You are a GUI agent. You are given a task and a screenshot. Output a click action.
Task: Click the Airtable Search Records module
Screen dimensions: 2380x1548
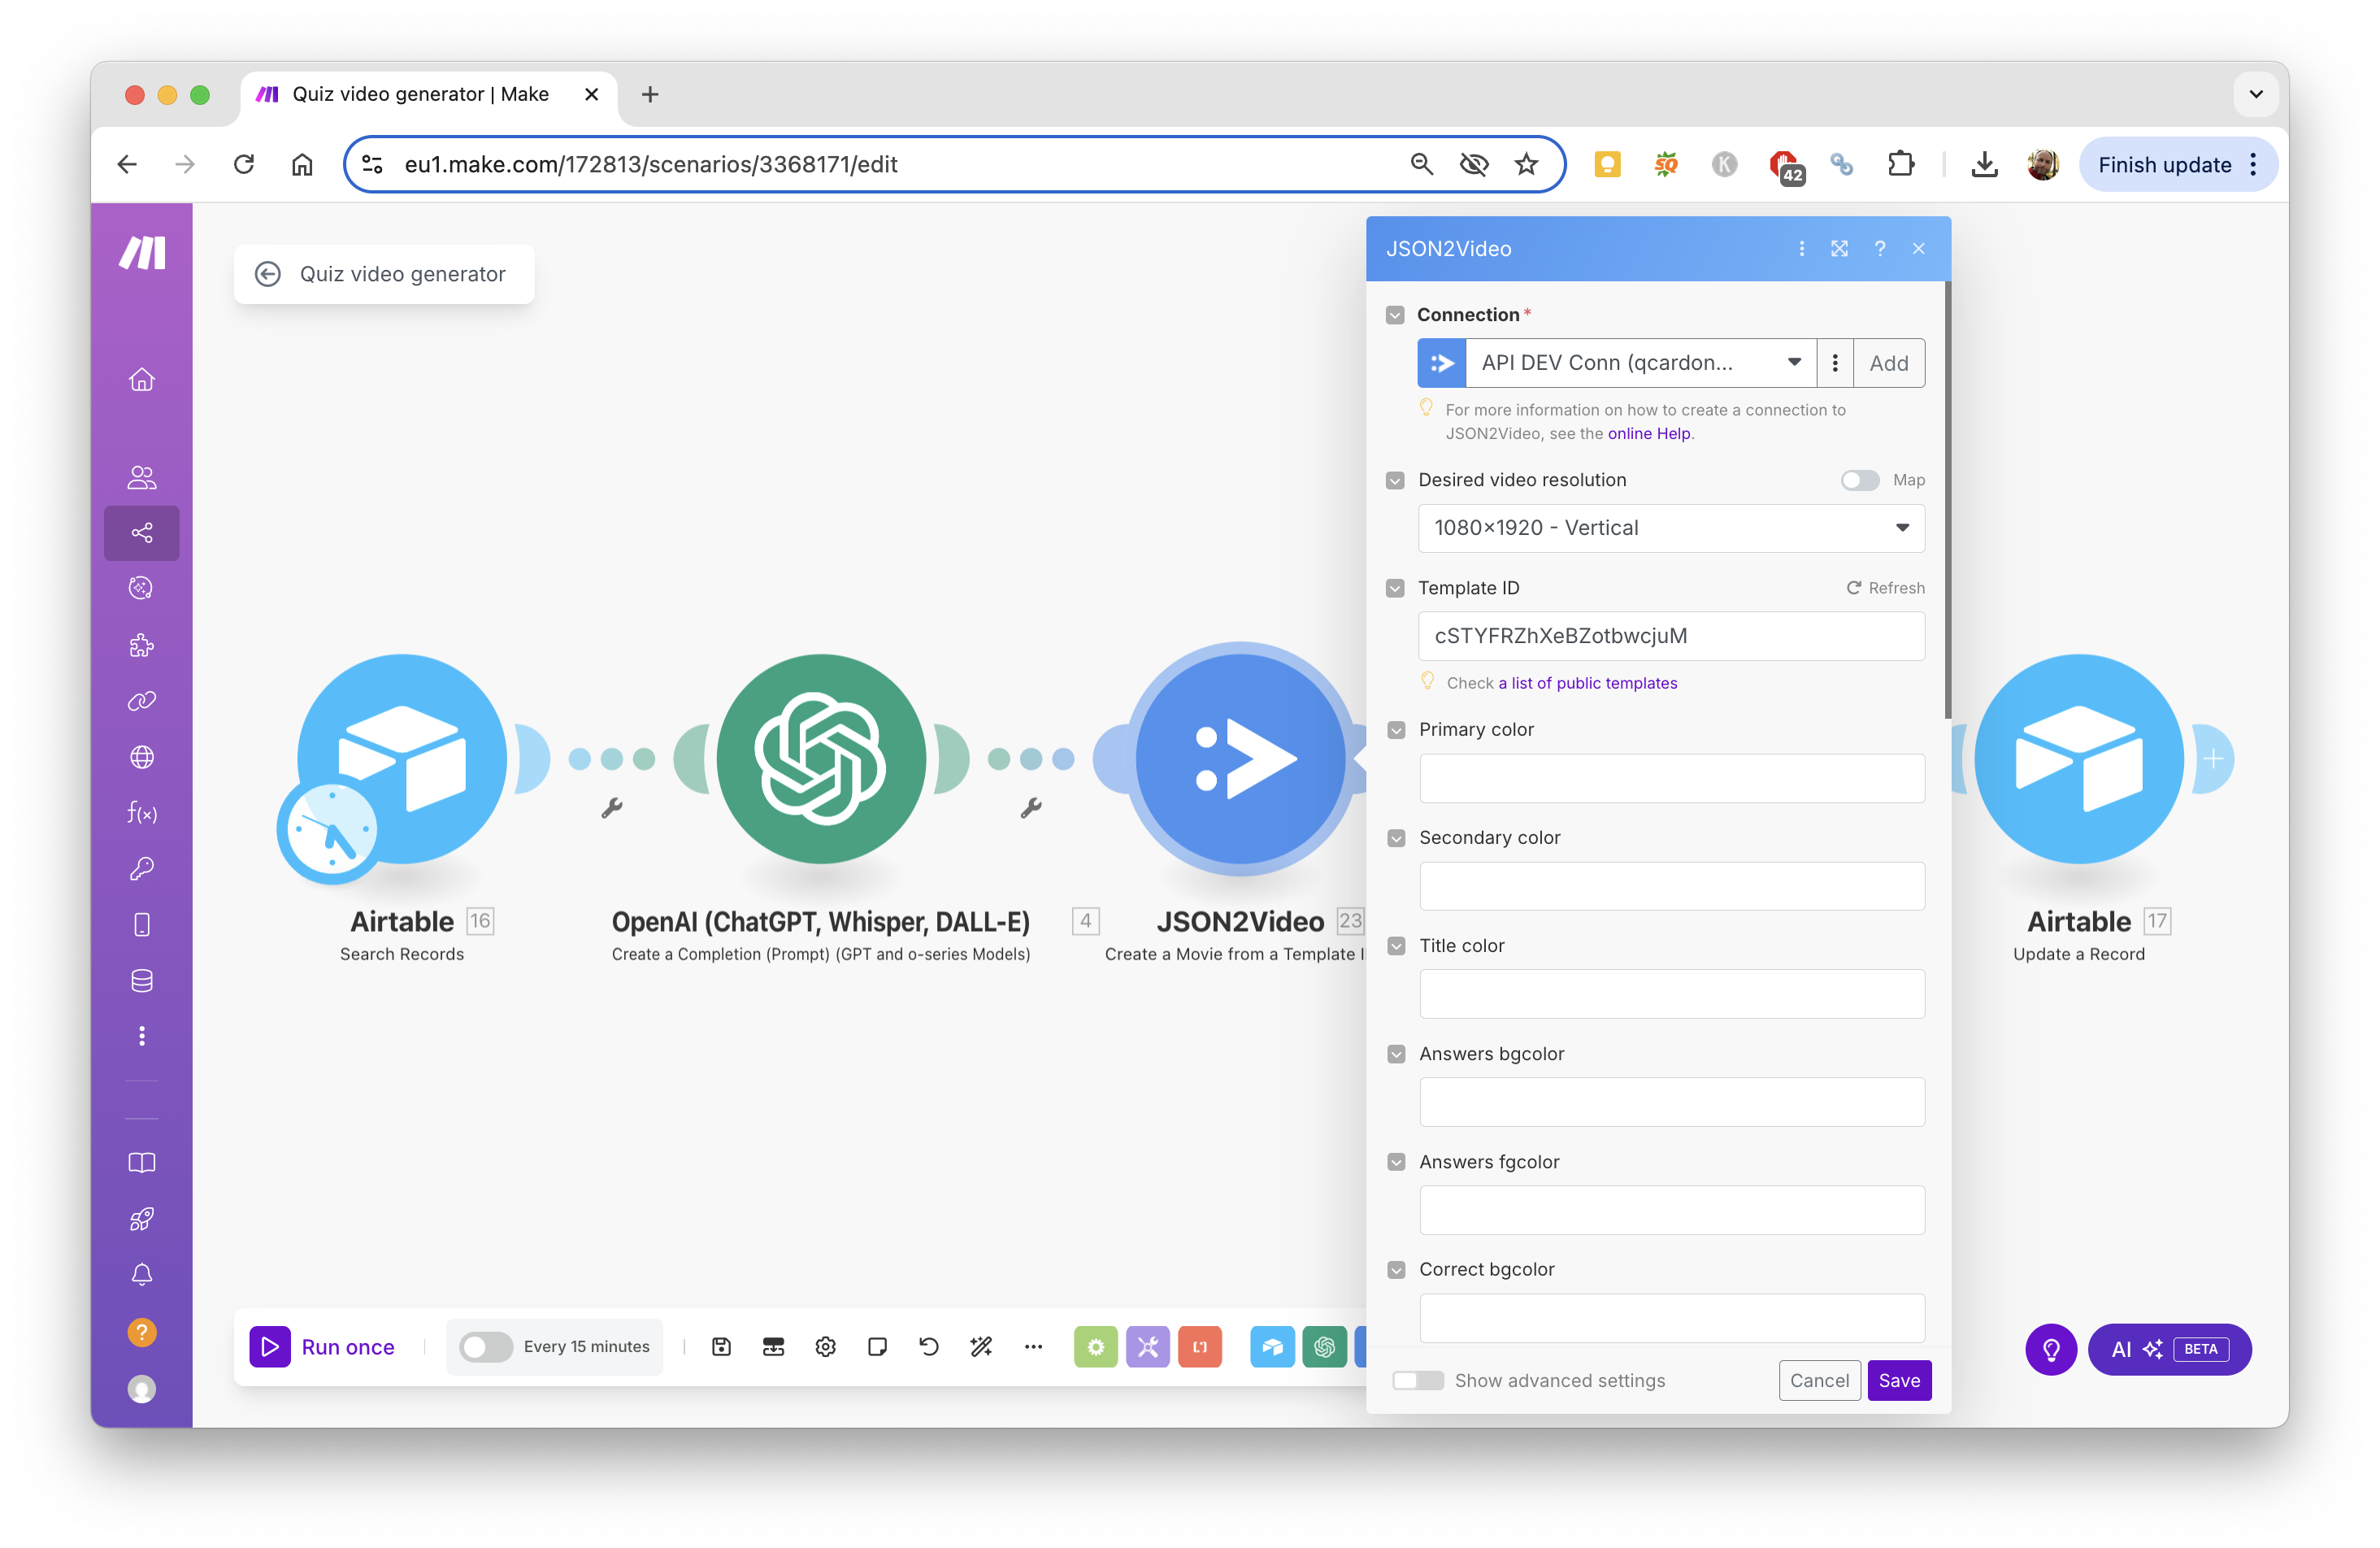402,759
